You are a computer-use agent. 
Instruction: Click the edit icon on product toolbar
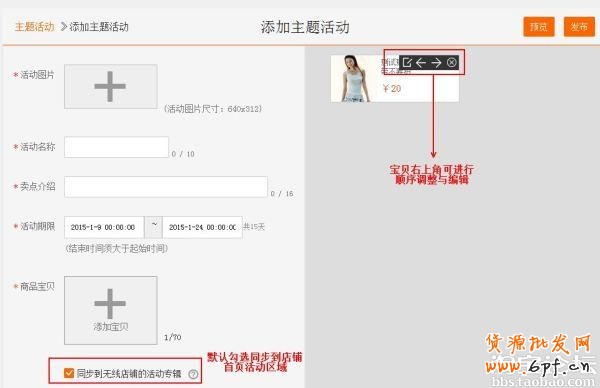(407, 62)
